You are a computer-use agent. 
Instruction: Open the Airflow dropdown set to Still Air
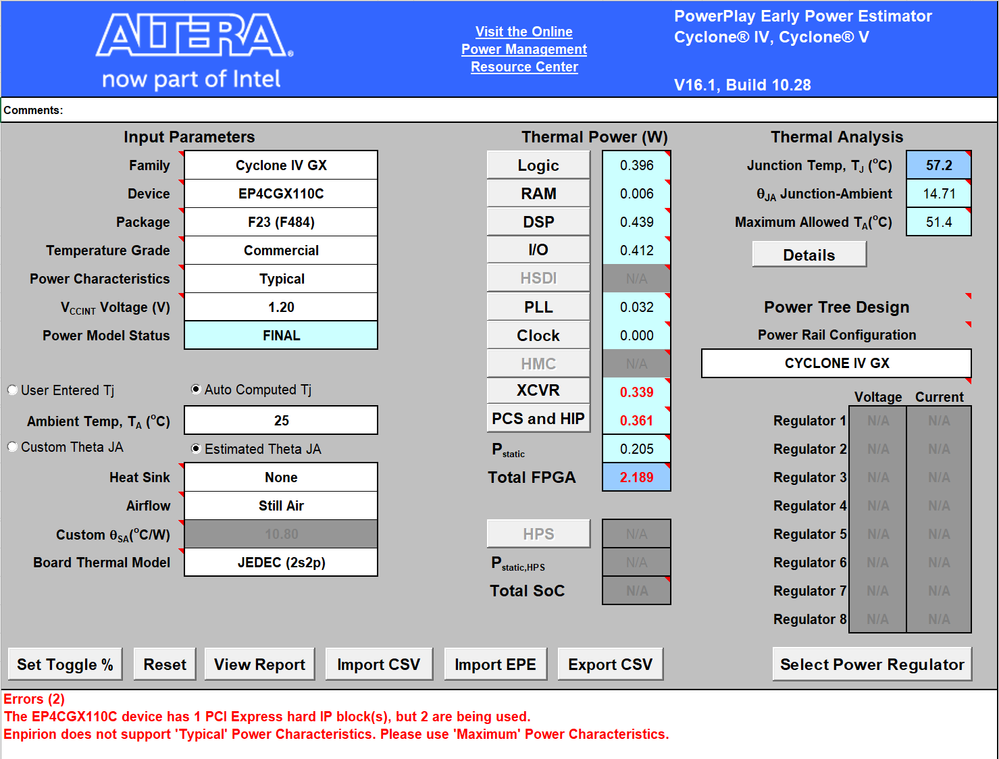click(x=281, y=505)
